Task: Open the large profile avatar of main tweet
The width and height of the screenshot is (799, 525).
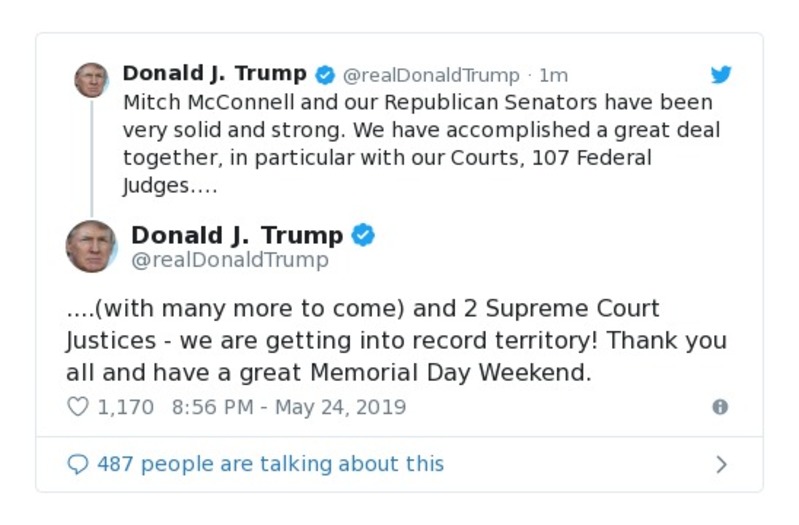Action: (x=91, y=246)
